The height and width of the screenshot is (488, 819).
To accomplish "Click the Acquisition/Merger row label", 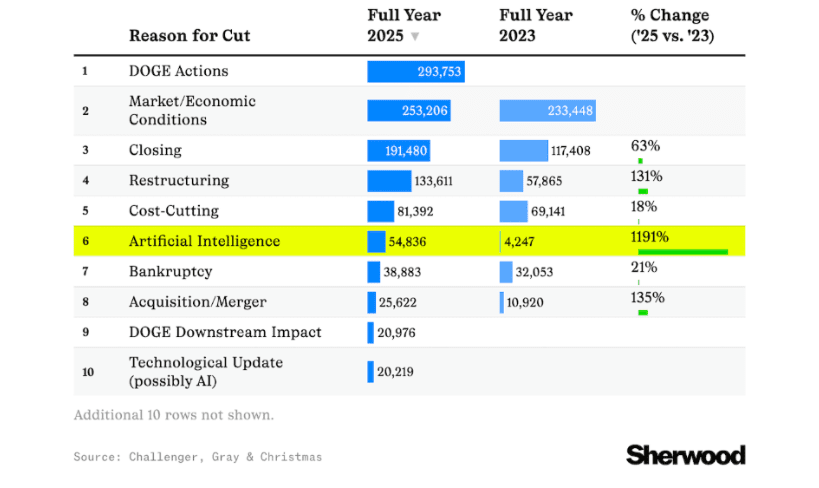I will [x=197, y=301].
